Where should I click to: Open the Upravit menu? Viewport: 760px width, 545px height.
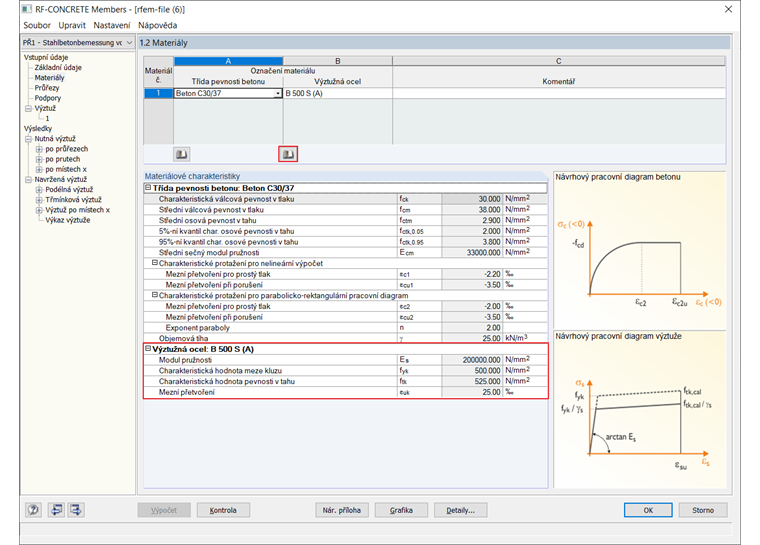coord(72,25)
